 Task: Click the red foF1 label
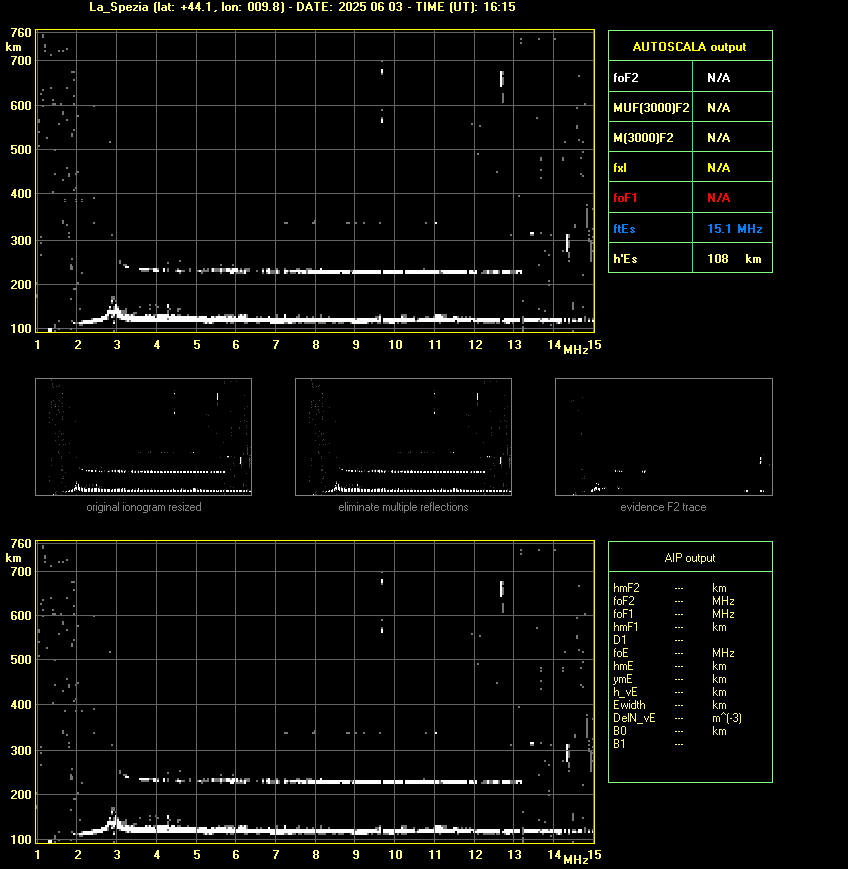tap(625, 198)
